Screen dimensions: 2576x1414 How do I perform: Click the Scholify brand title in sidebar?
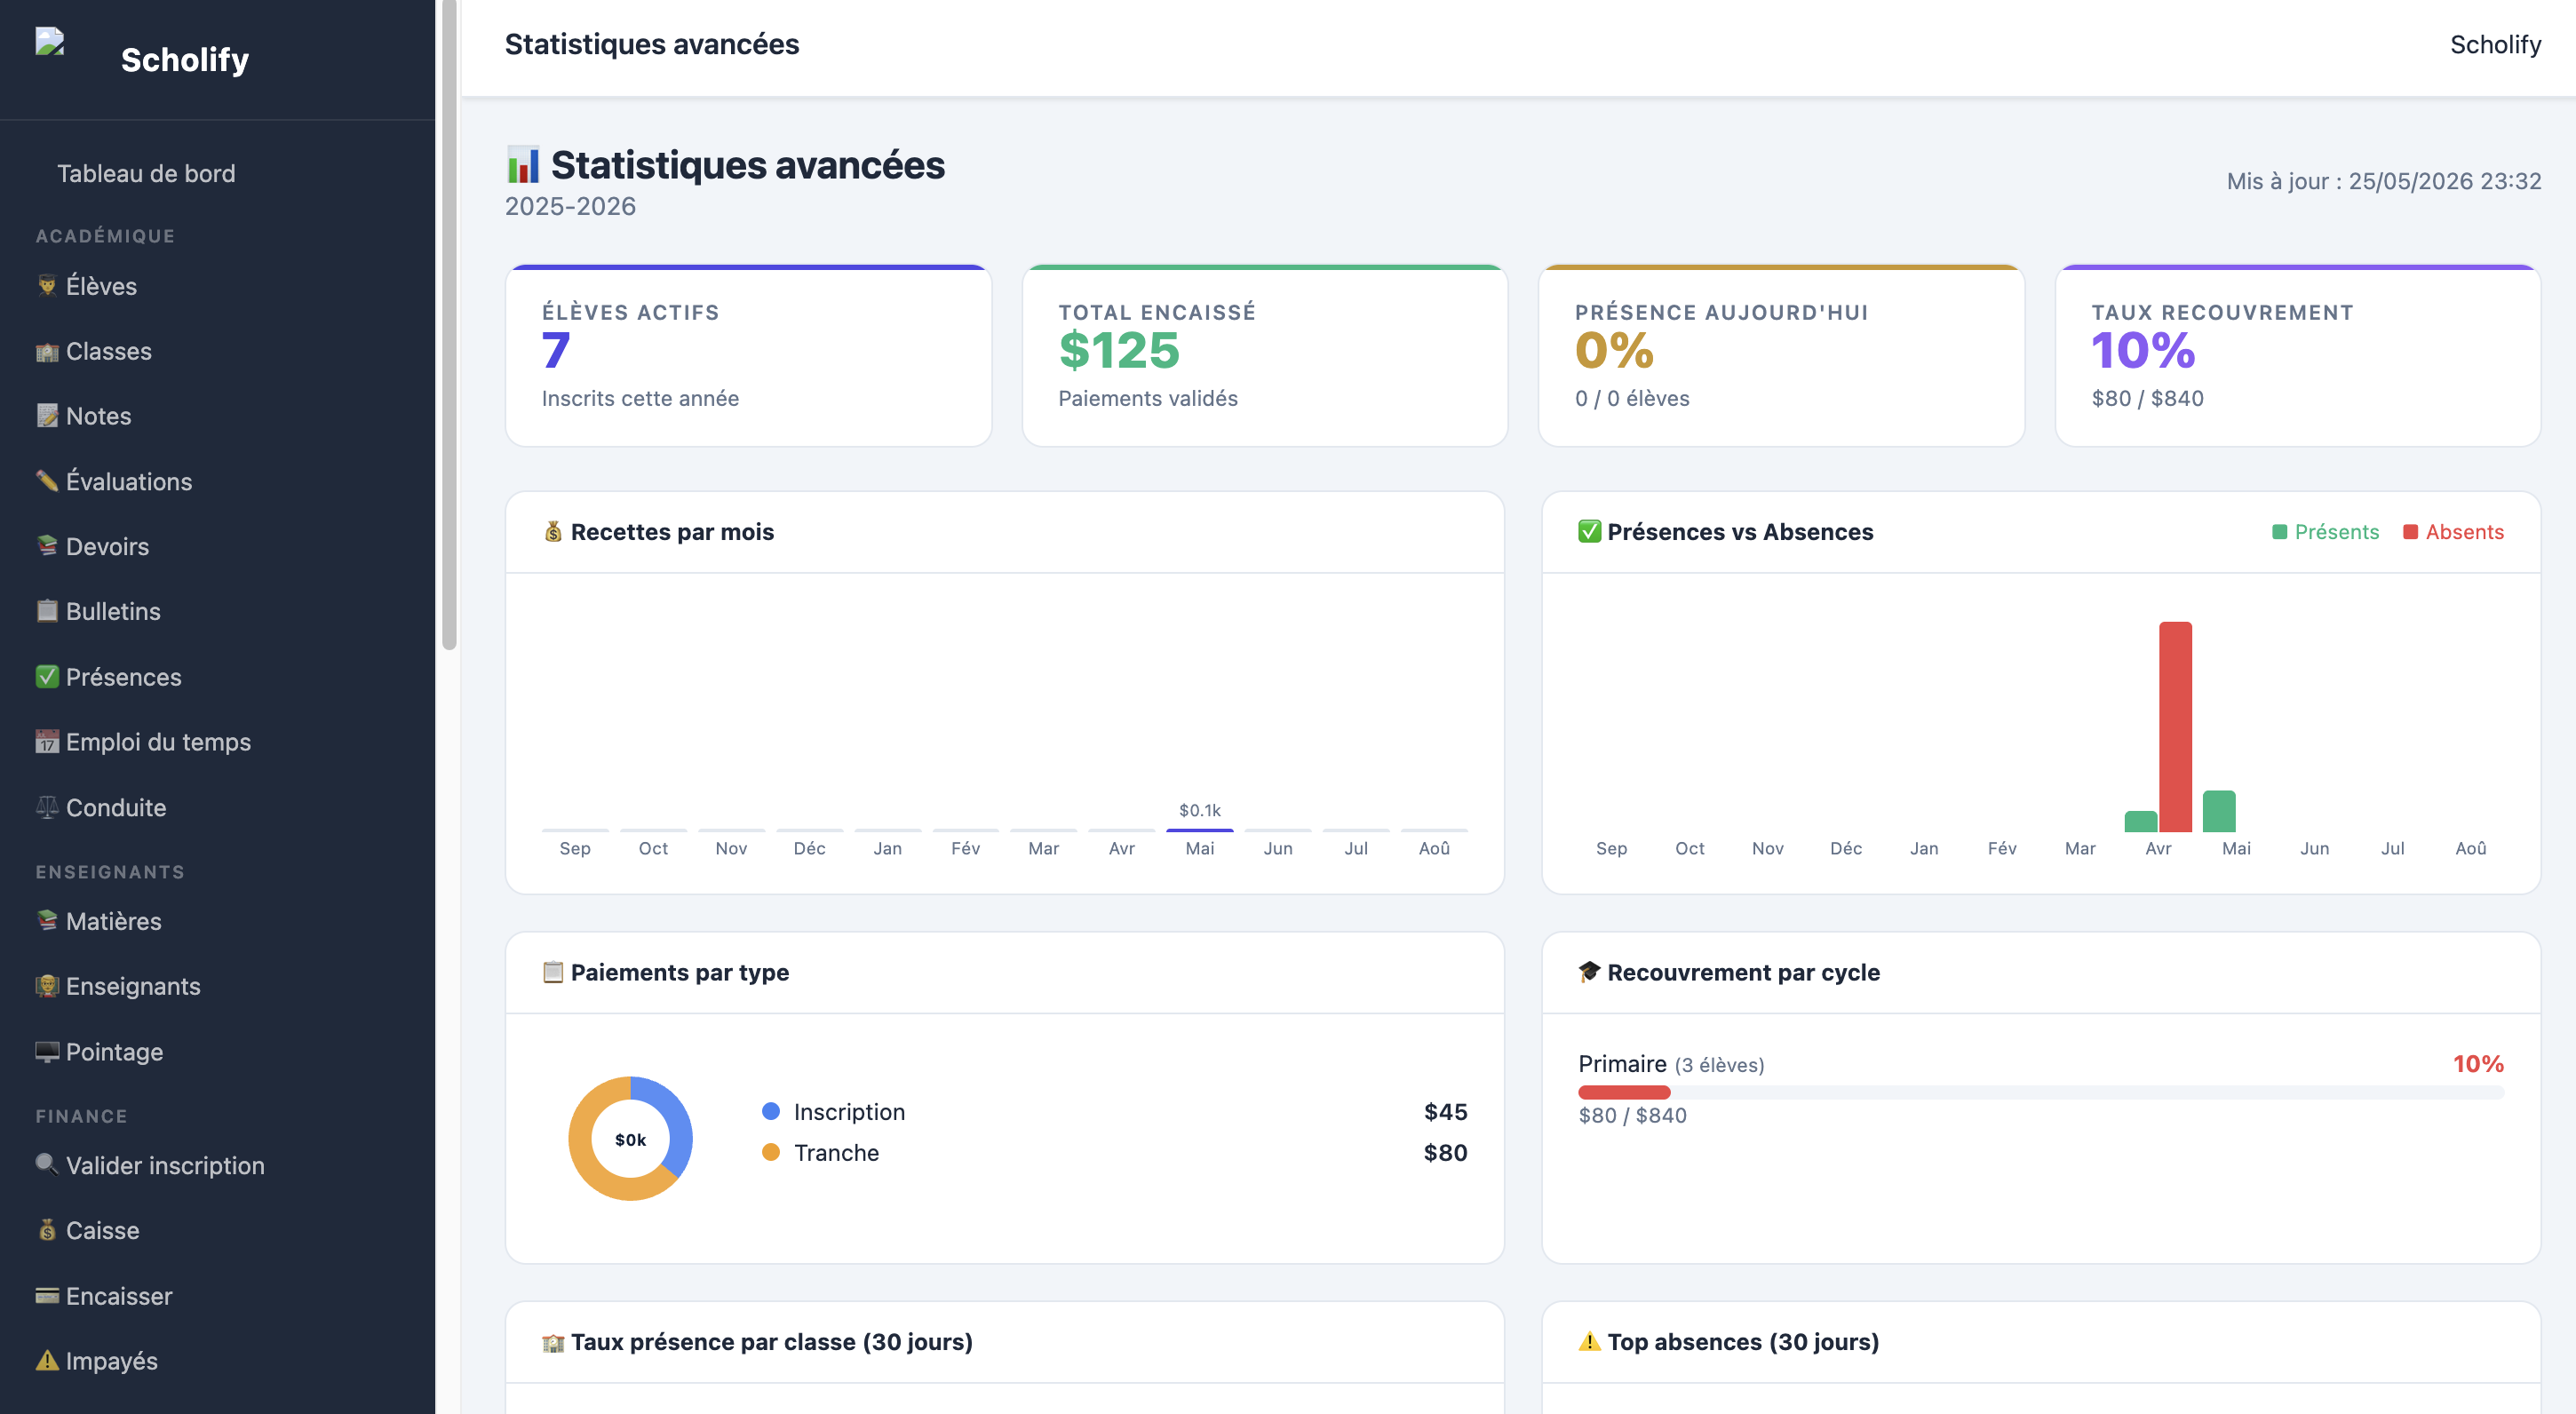pyautogui.click(x=185, y=60)
